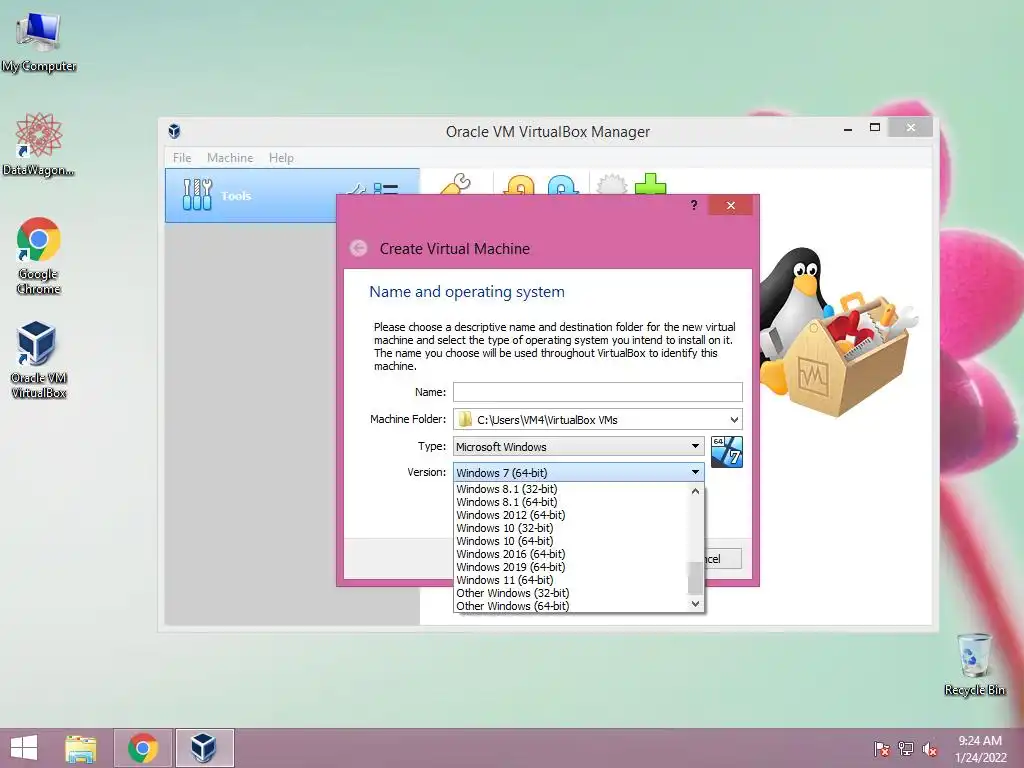The height and width of the screenshot is (768, 1024).
Task: Pick Windows 2019 (64-bit) version
Action: point(511,568)
